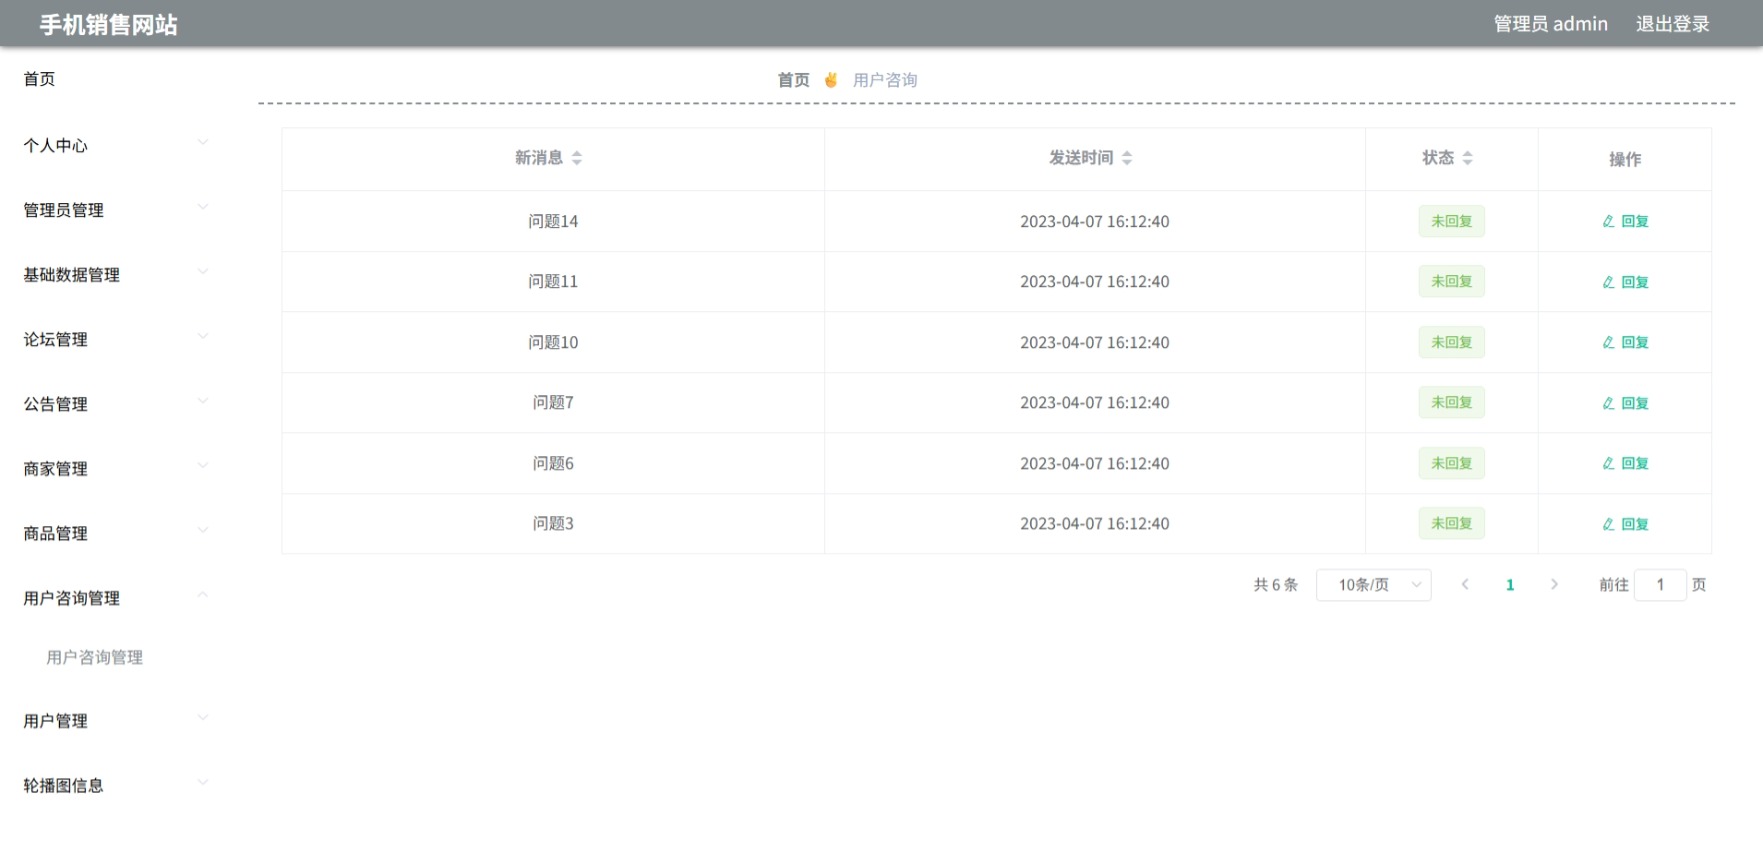Click 问题11 message cell
1763x844 pixels.
tap(553, 282)
